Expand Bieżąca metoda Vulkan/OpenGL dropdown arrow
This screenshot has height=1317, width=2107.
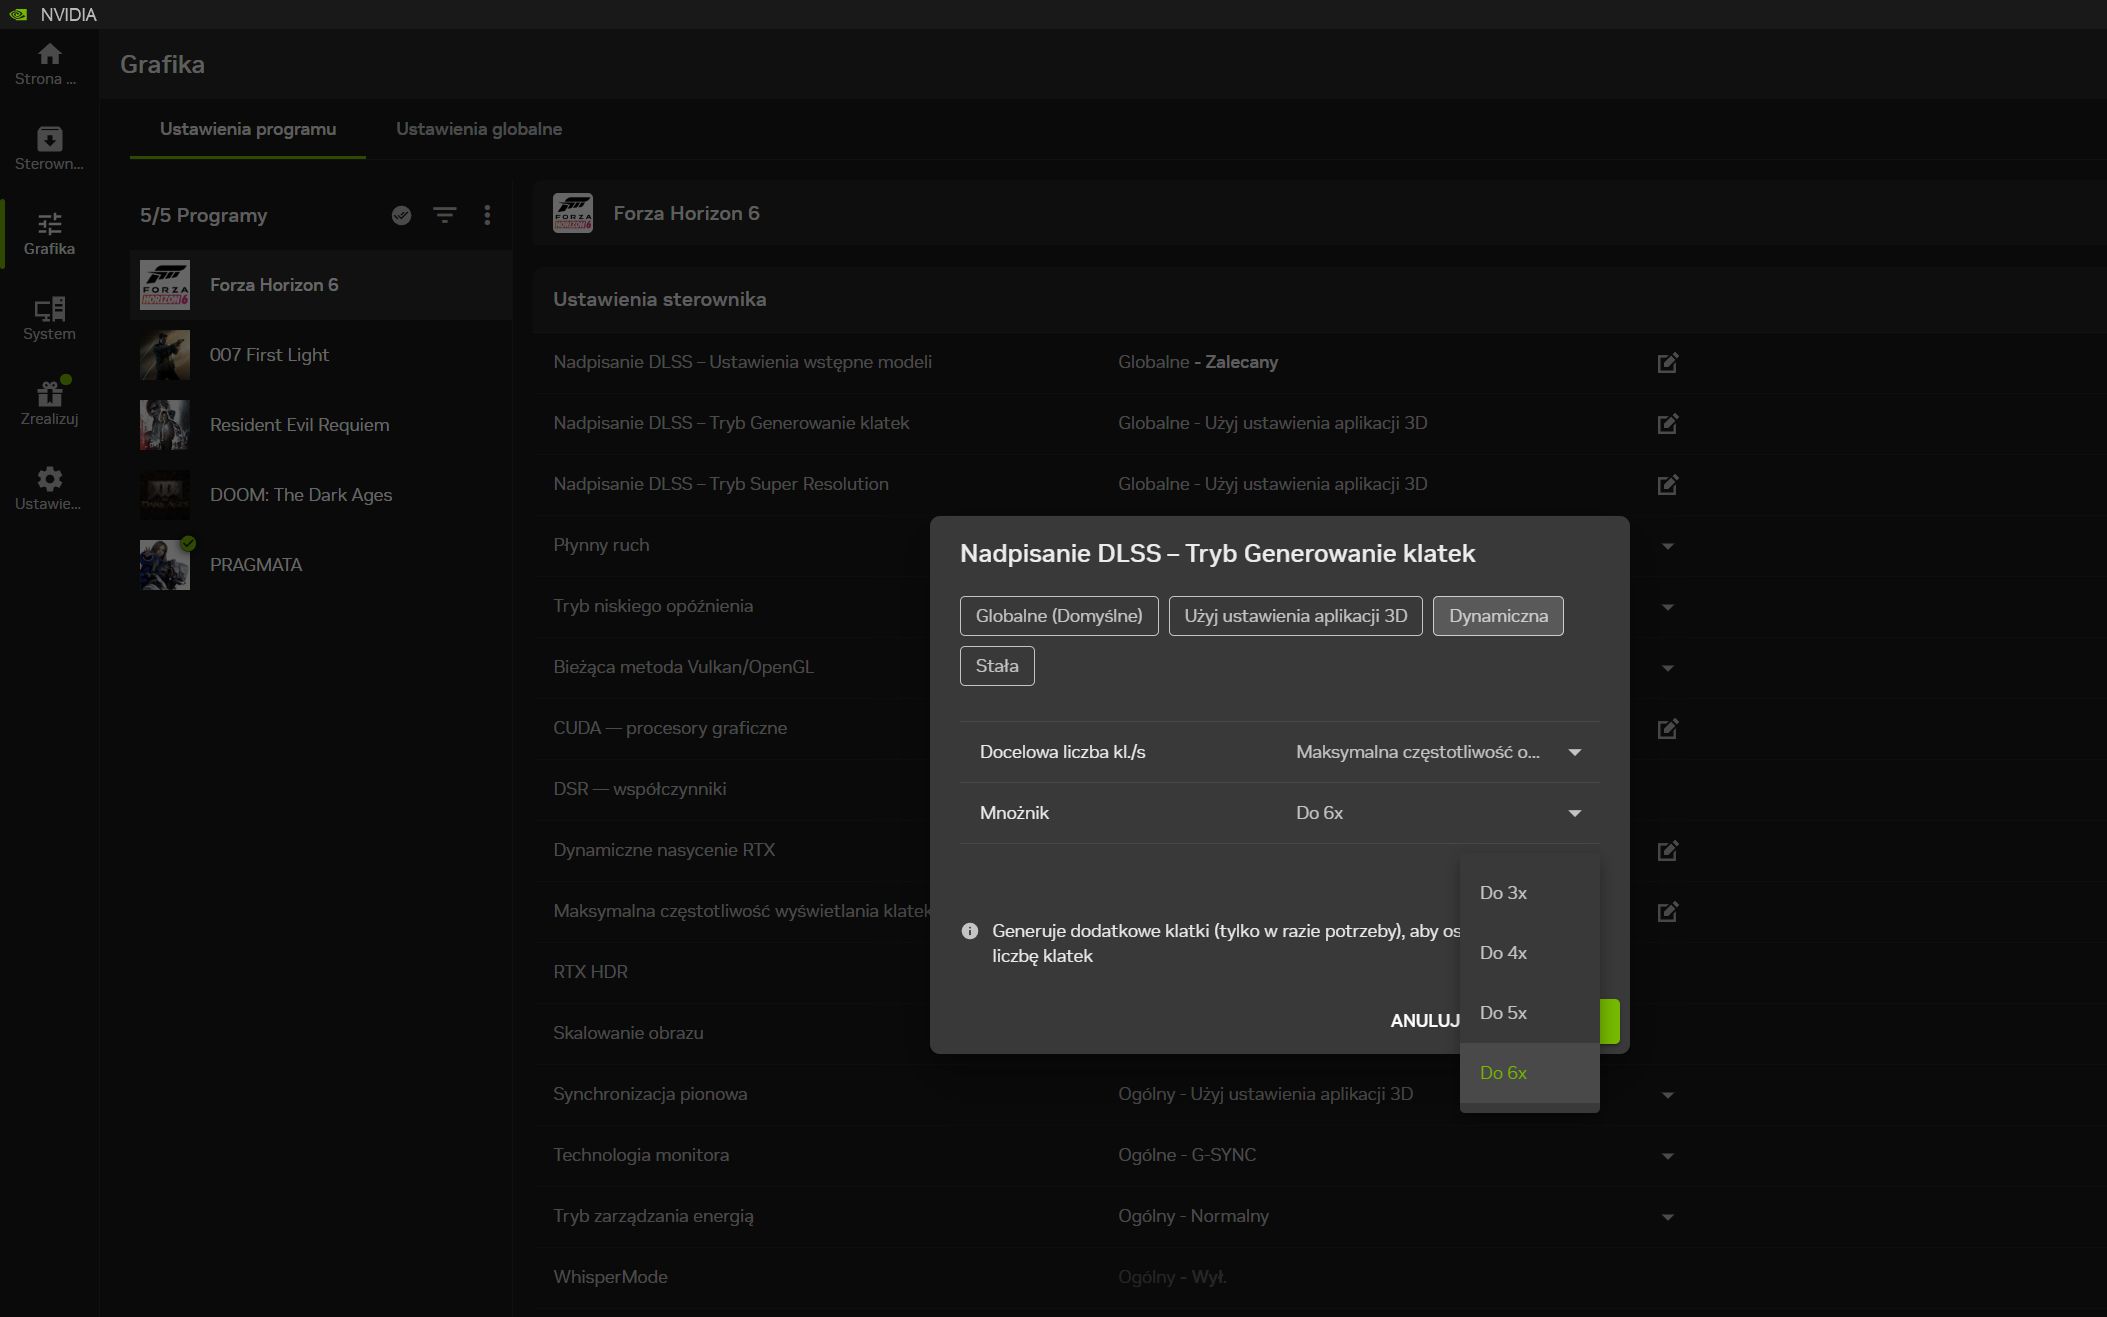(1667, 668)
